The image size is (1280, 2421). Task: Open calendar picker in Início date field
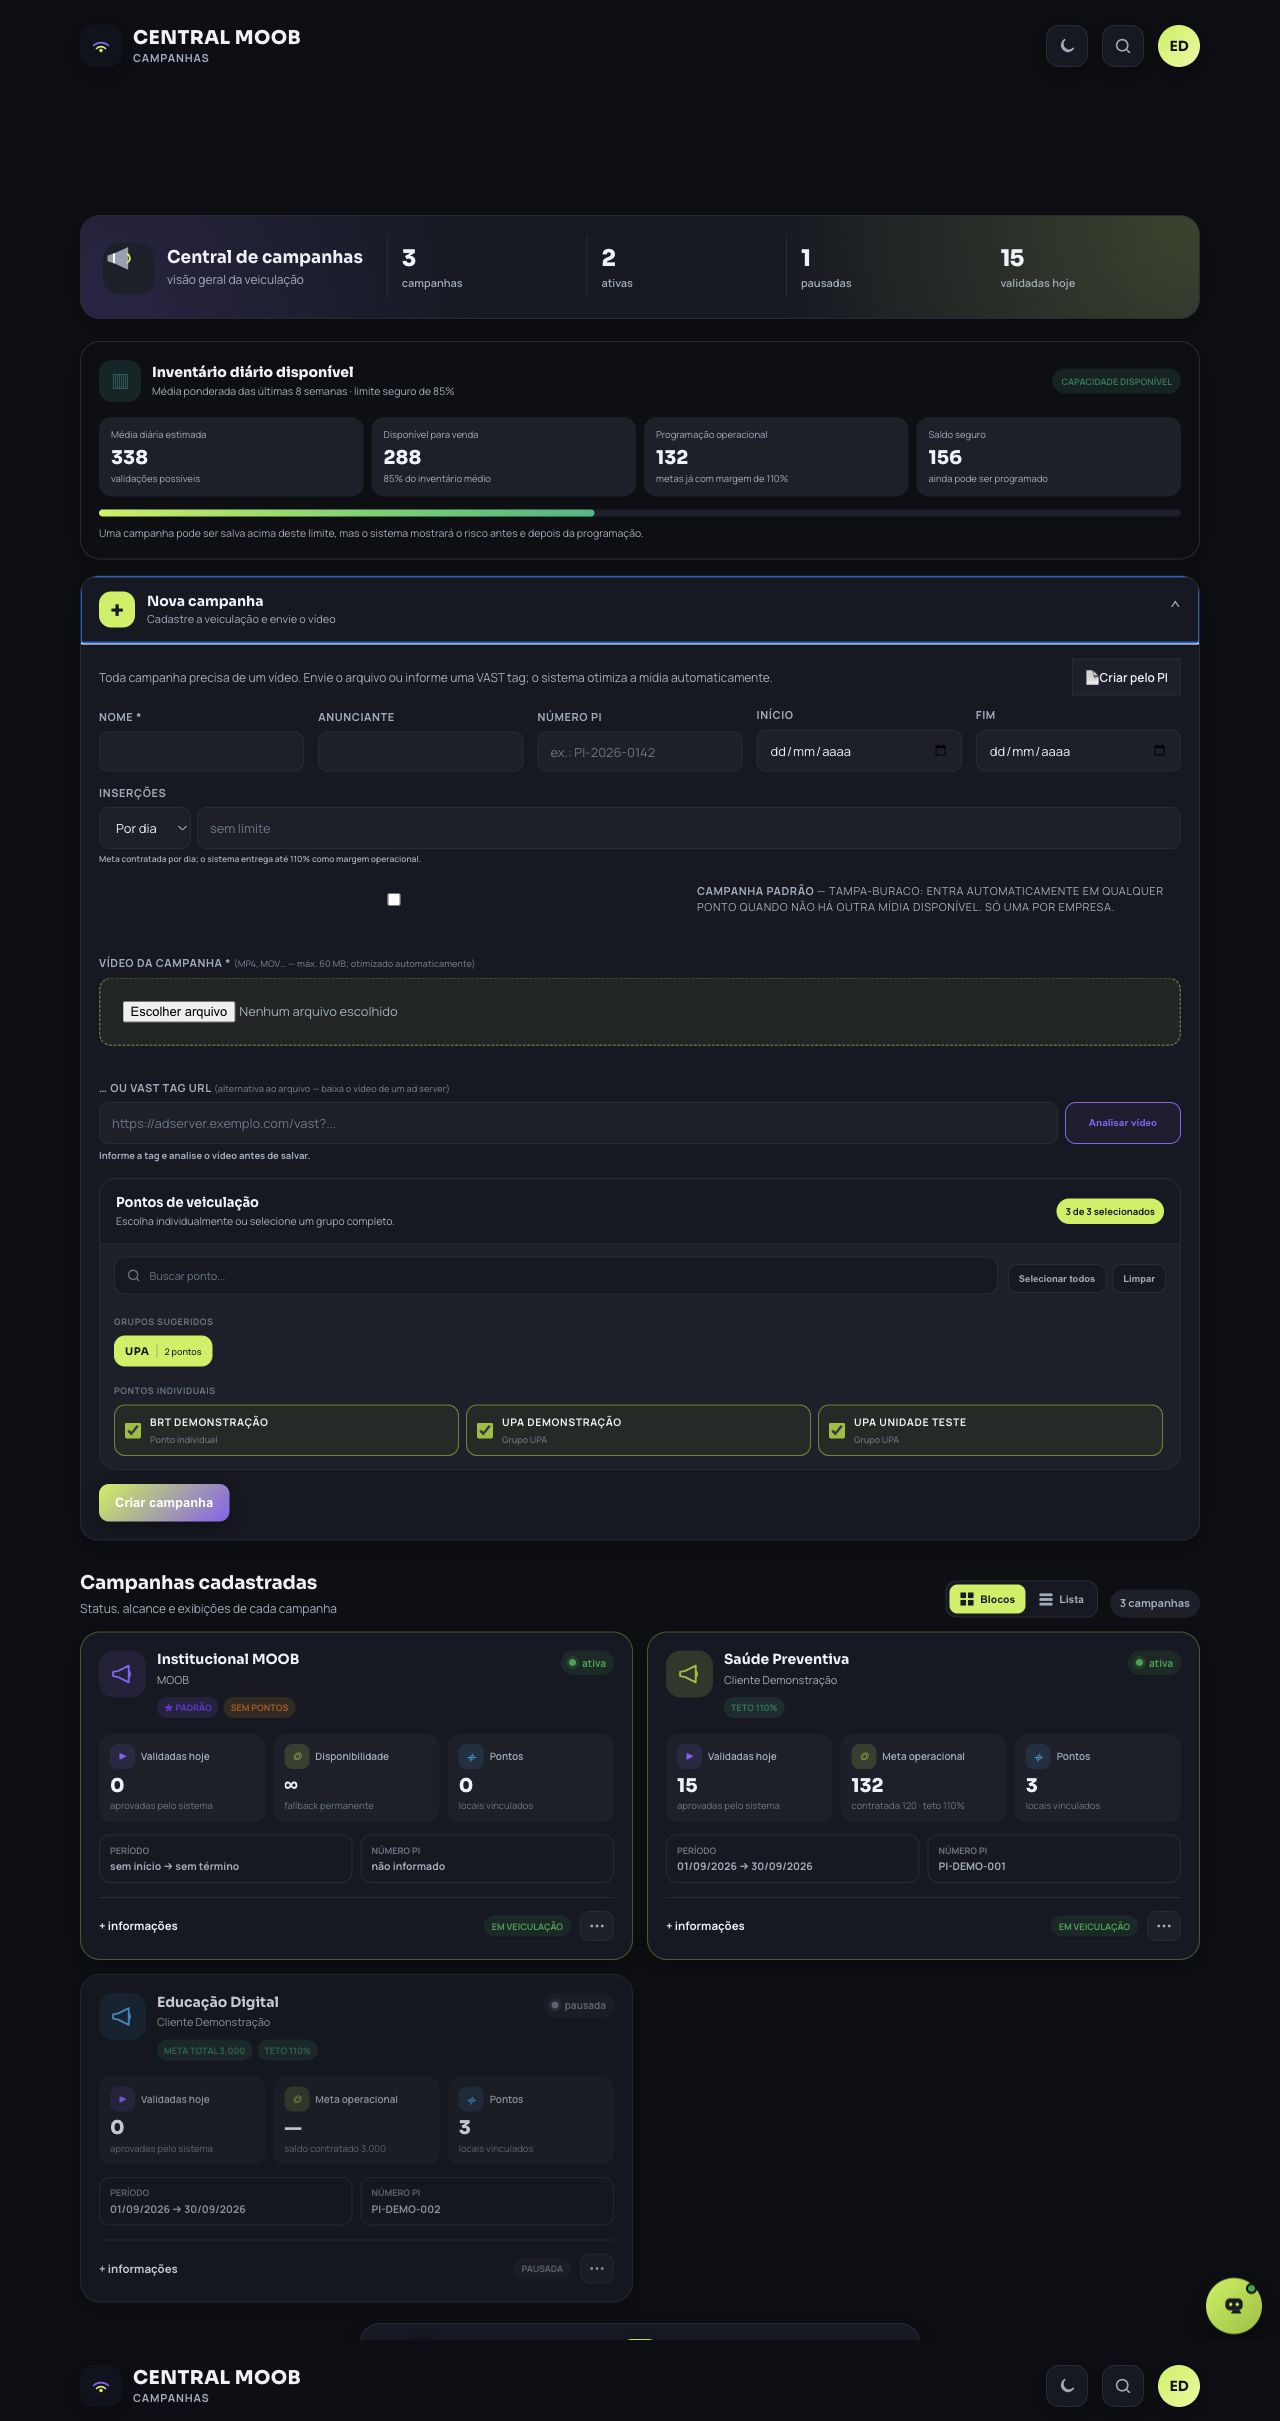pyautogui.click(x=940, y=751)
